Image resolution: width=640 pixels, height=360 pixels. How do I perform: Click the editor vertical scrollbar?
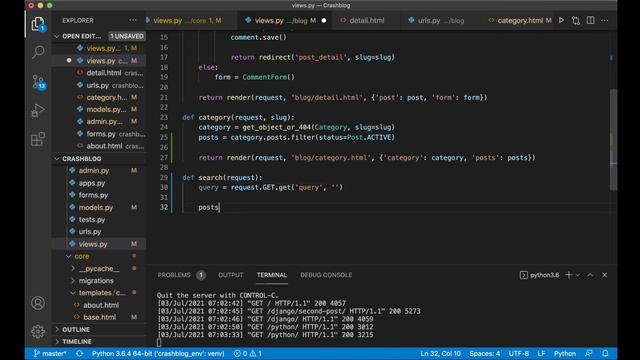click(x=613, y=140)
